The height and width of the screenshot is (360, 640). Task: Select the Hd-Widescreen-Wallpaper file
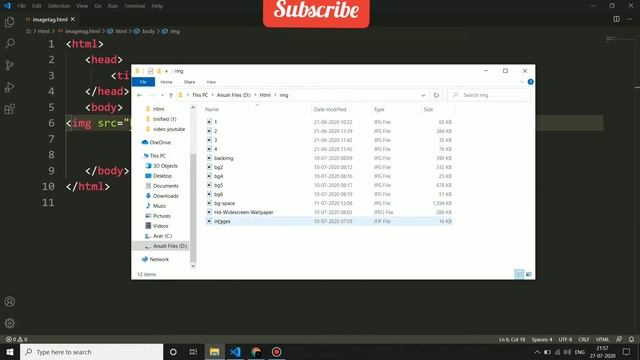click(x=244, y=212)
